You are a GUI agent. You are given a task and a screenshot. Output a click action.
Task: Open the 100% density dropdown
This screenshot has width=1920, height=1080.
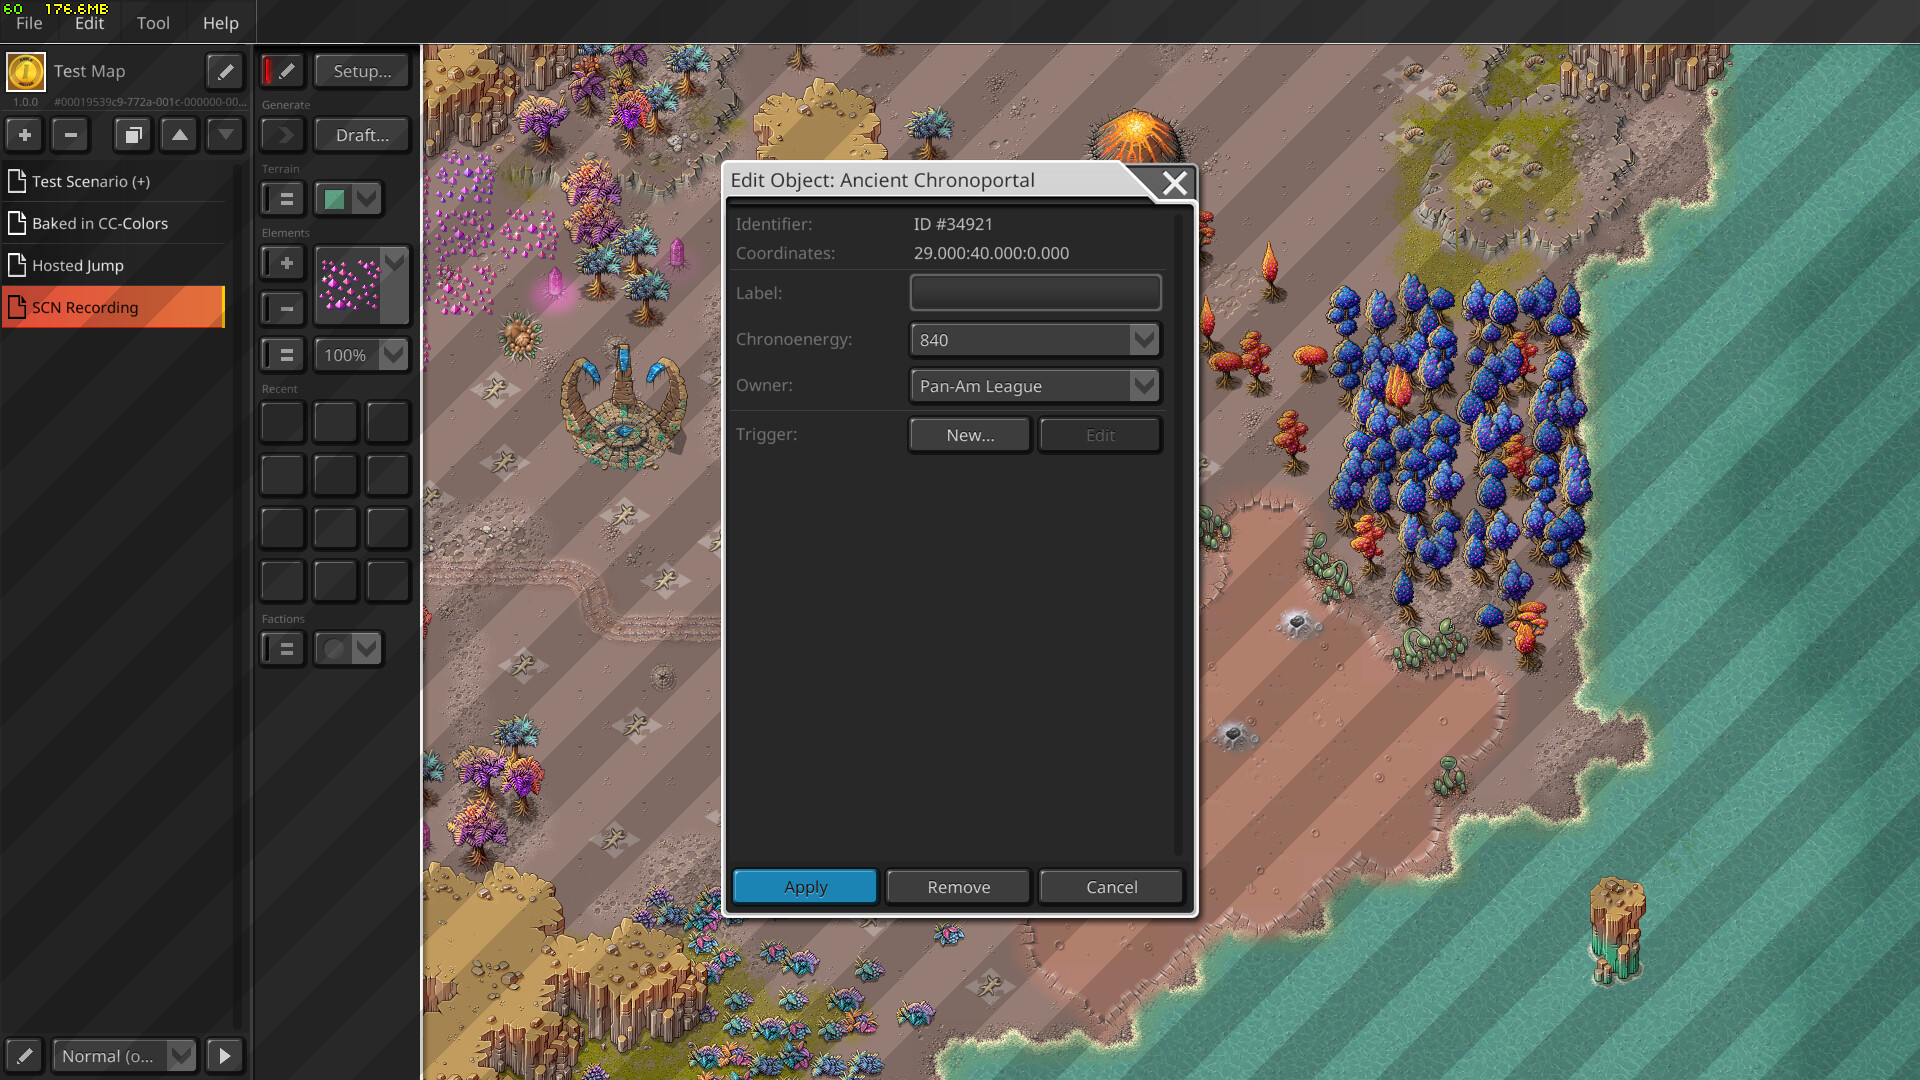[x=394, y=355]
